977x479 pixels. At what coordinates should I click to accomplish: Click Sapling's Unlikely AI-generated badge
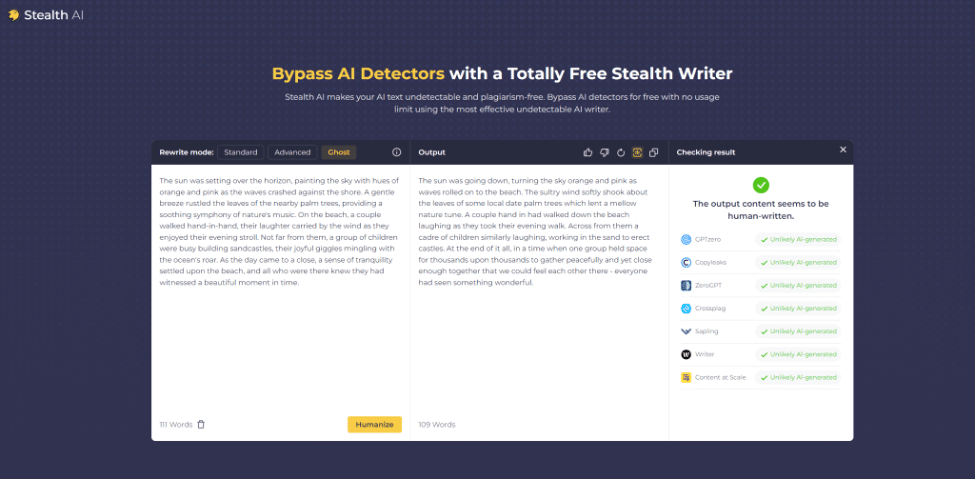coord(798,331)
